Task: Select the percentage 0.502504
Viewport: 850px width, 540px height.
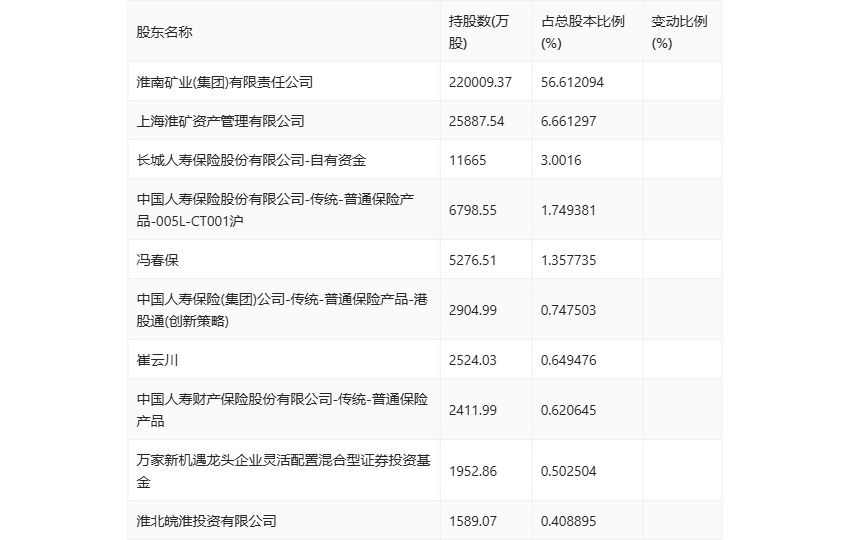Action: [568, 471]
